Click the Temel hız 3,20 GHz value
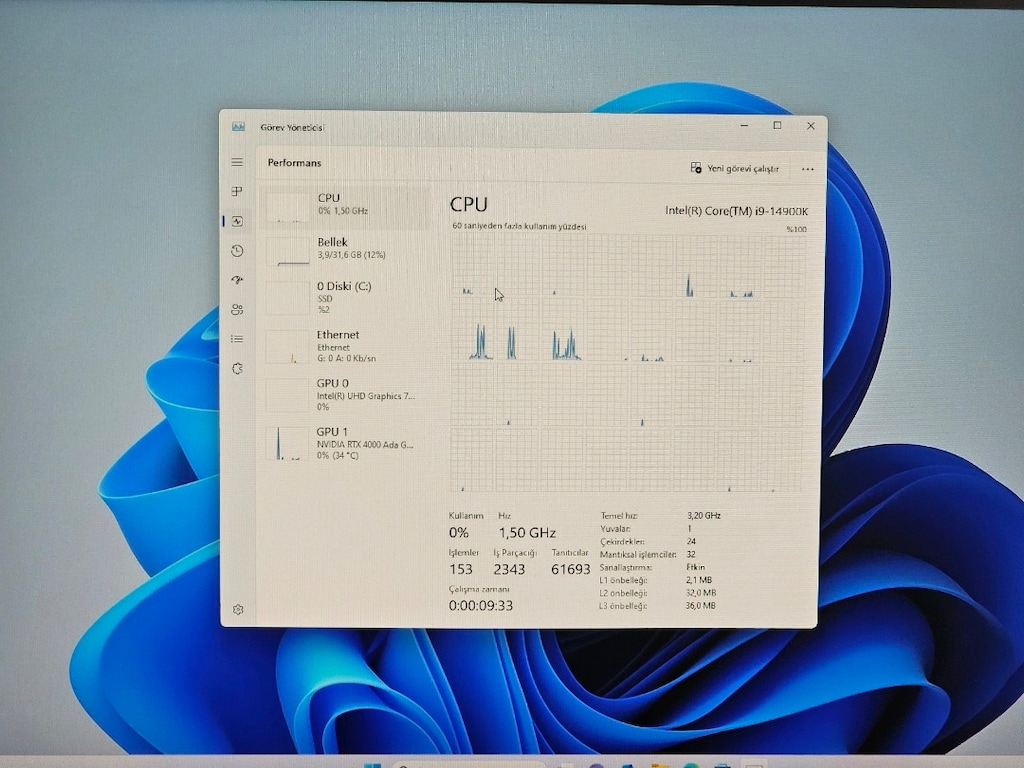1024x768 pixels. pyautogui.click(x=703, y=515)
